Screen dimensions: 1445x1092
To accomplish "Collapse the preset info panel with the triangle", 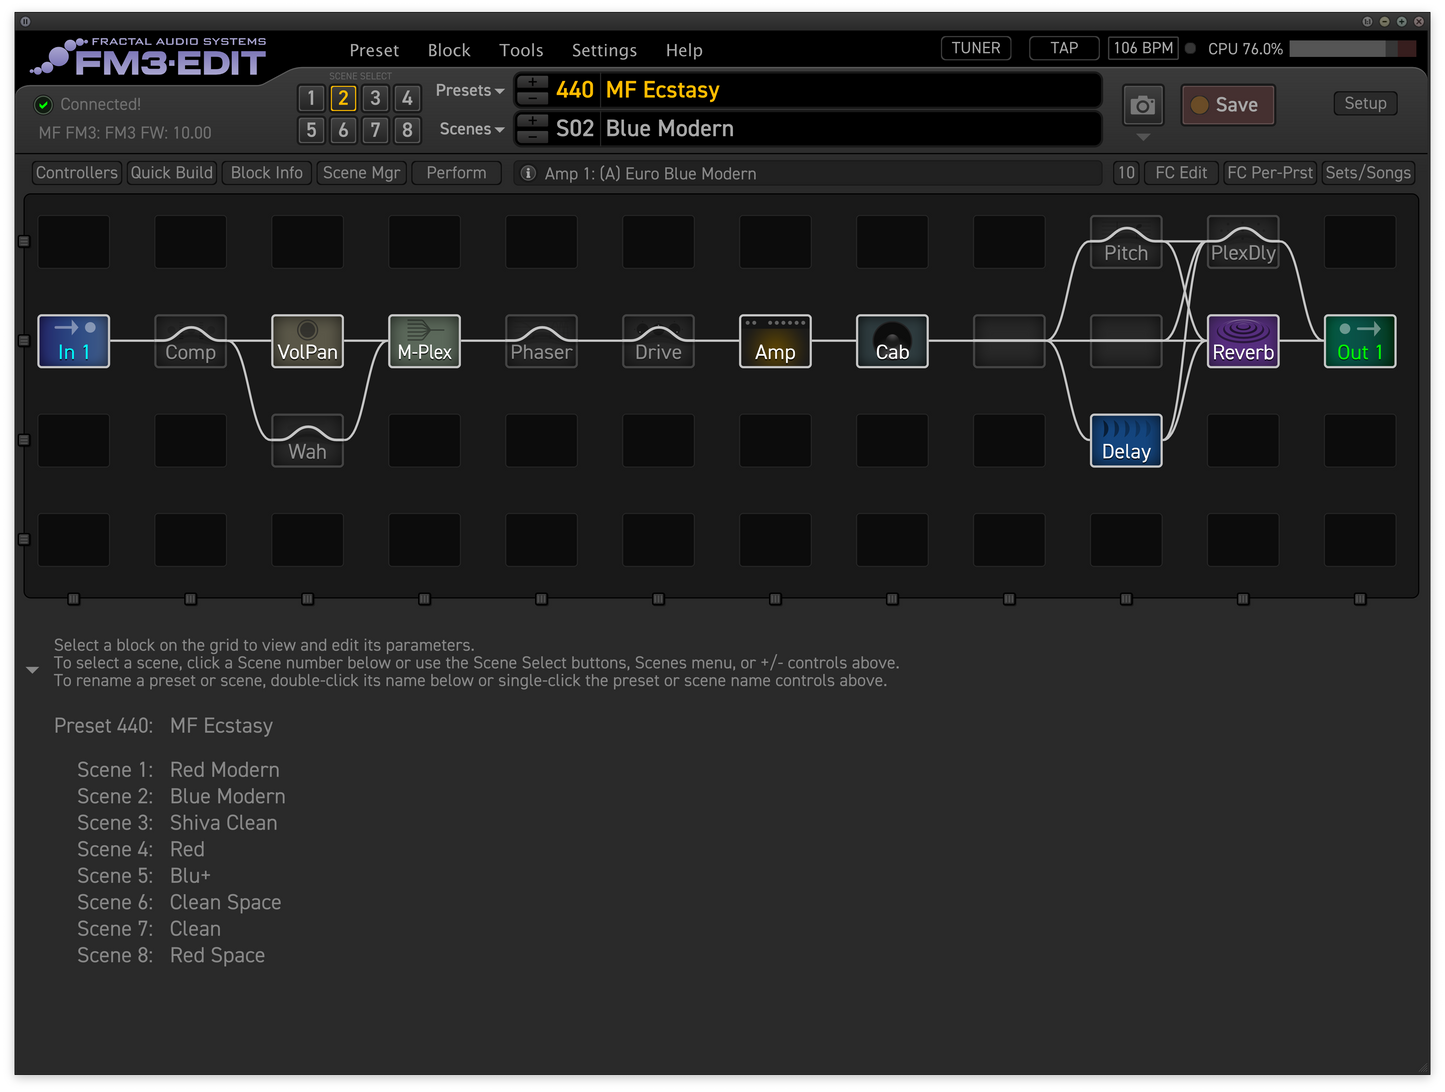I will 32,670.
